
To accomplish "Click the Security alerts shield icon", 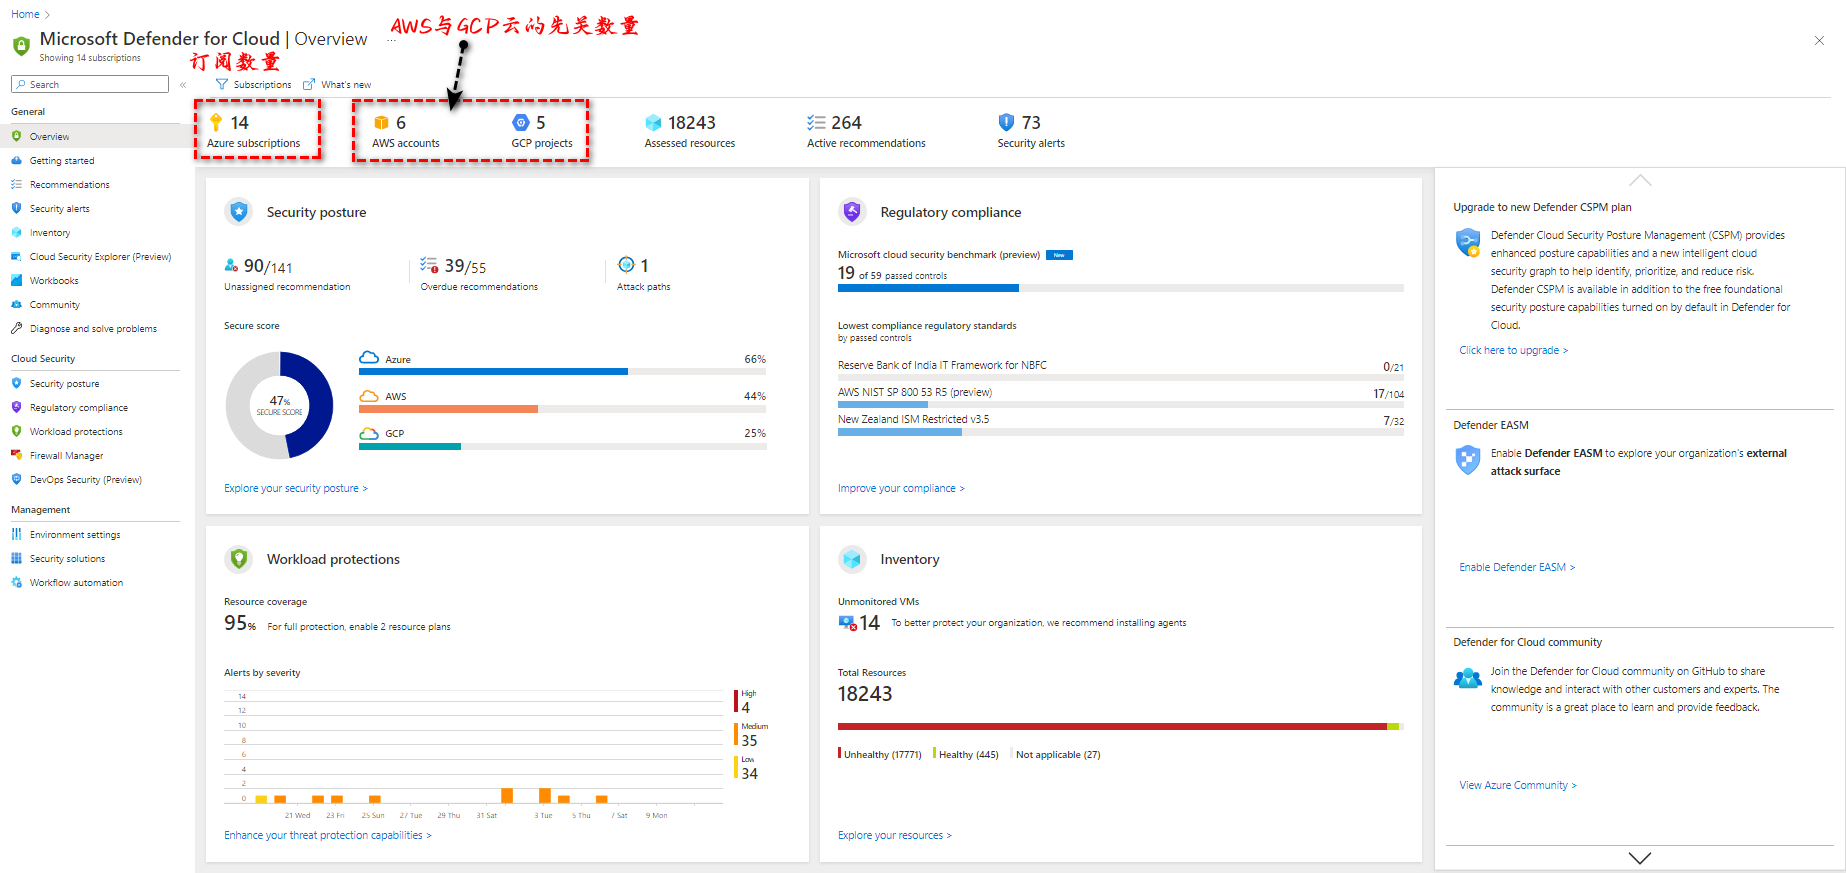I will tap(1006, 122).
